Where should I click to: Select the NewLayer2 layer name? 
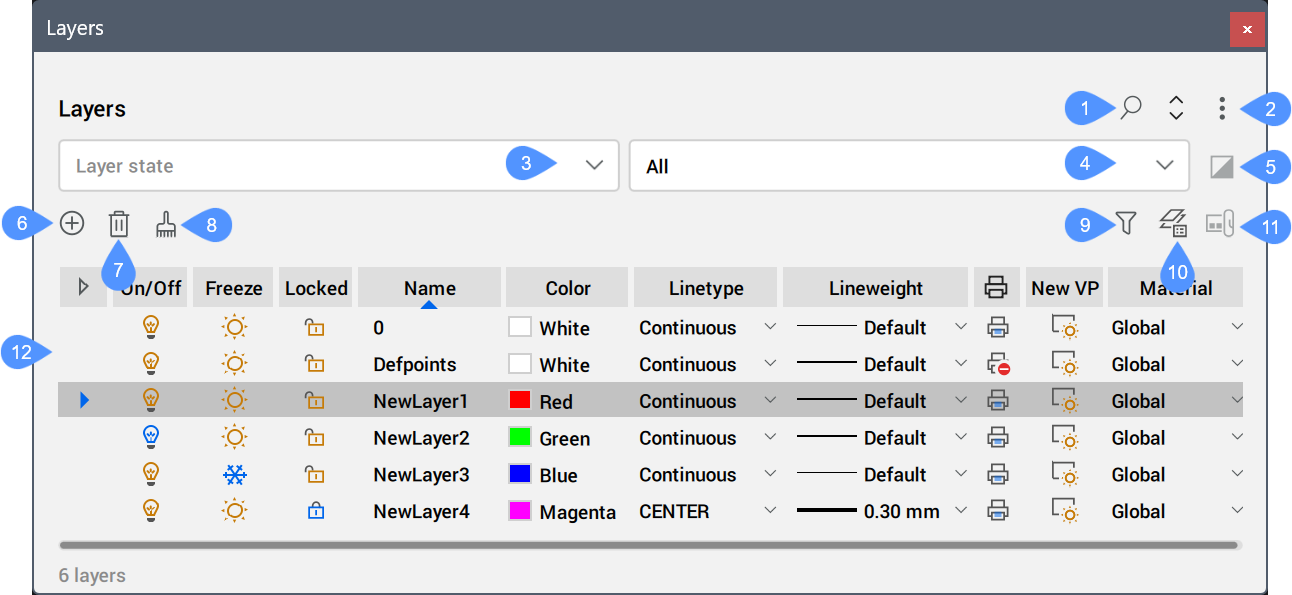pos(421,438)
